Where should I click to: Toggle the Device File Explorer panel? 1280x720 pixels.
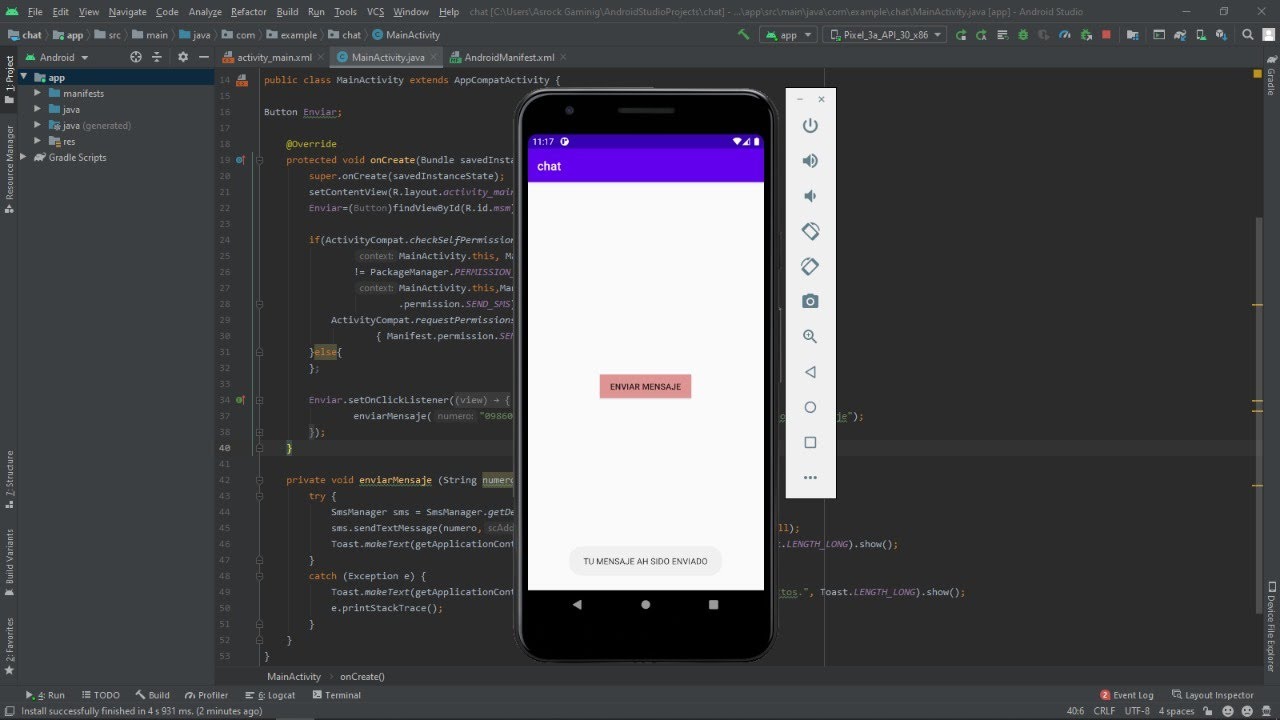click(x=1271, y=627)
